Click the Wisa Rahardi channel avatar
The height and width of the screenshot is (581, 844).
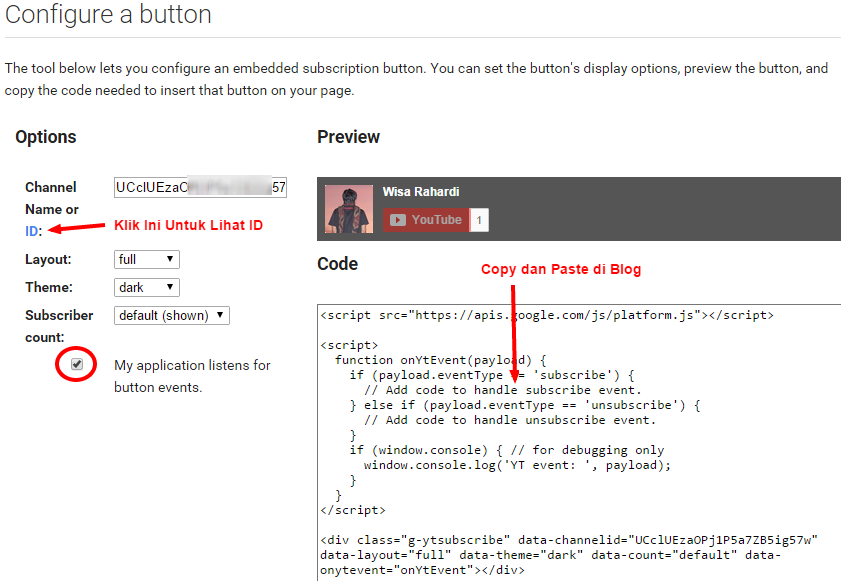[349, 209]
